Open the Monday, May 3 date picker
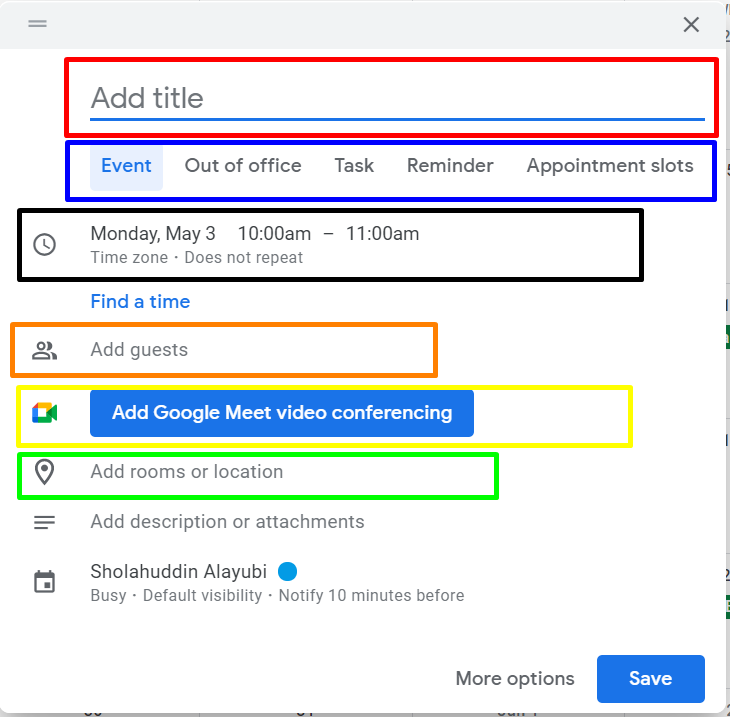The image size is (730, 717). coord(153,234)
